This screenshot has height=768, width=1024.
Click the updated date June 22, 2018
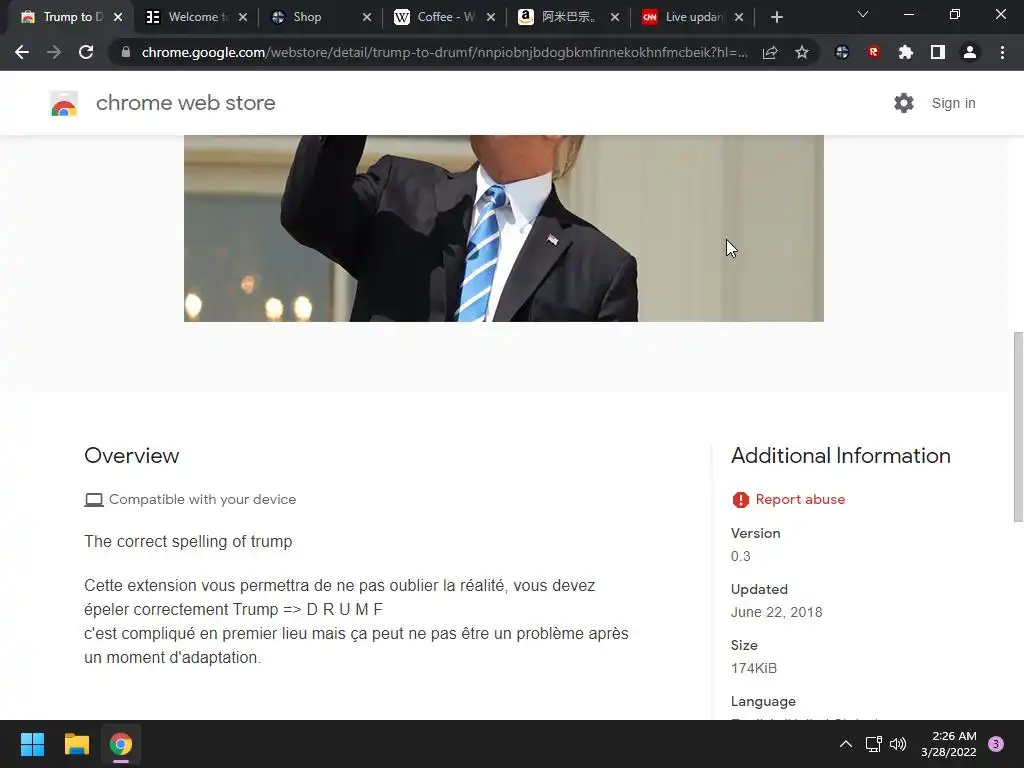coord(776,613)
